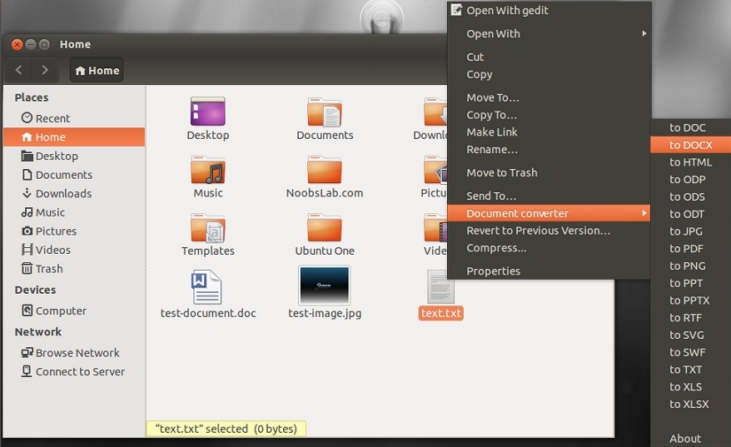Click the Pictures camera icon in sidebar
This screenshot has height=447, width=731.
pyautogui.click(x=27, y=231)
